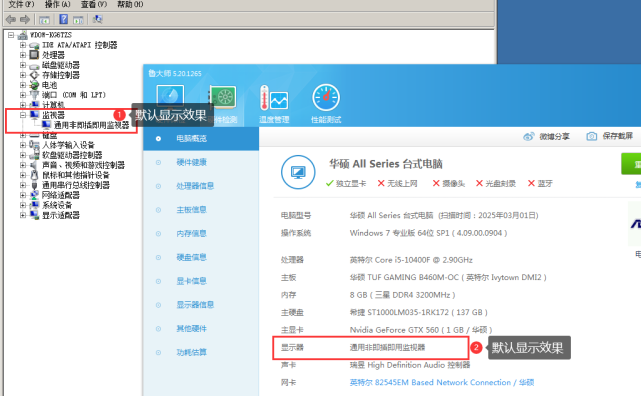Expand the IDE ATA/ATAPI 控制器 node

(x=23, y=45)
